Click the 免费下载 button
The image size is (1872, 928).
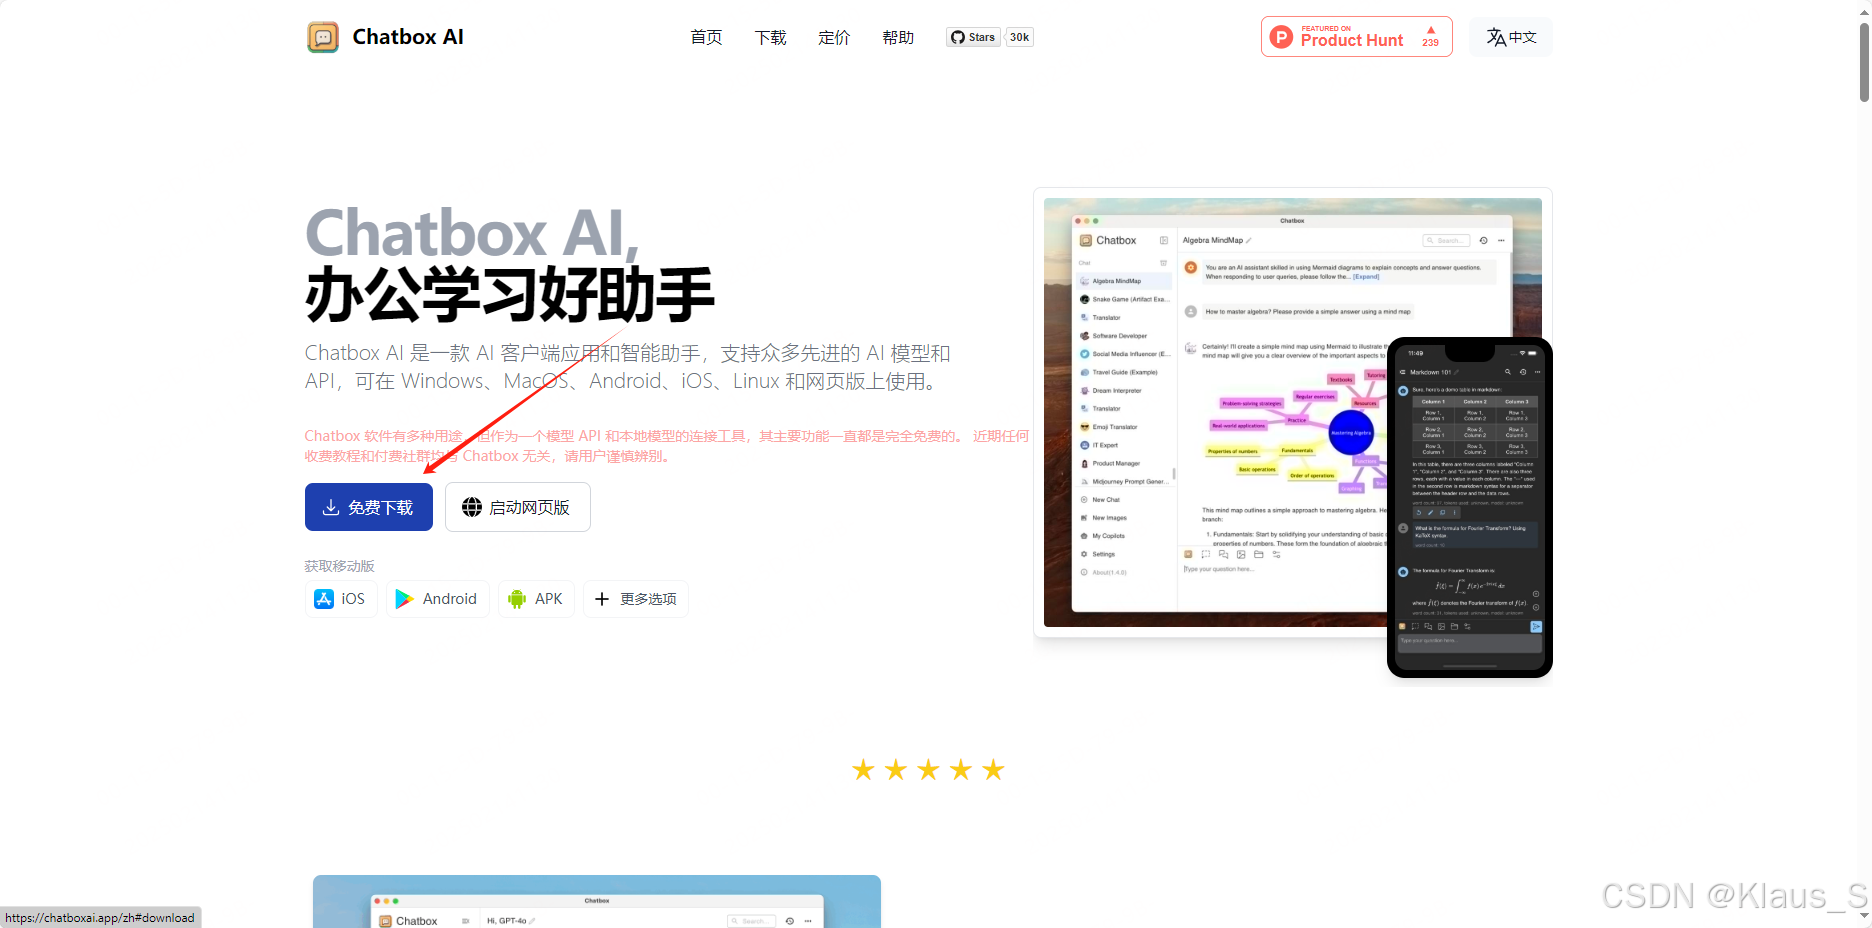point(369,507)
